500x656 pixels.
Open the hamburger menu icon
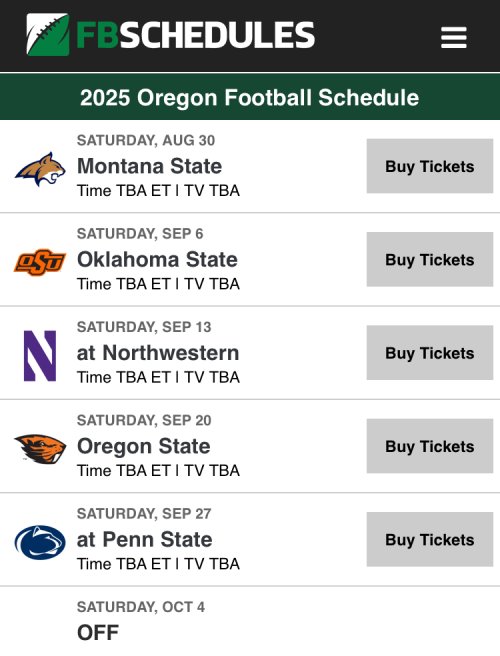click(x=454, y=38)
